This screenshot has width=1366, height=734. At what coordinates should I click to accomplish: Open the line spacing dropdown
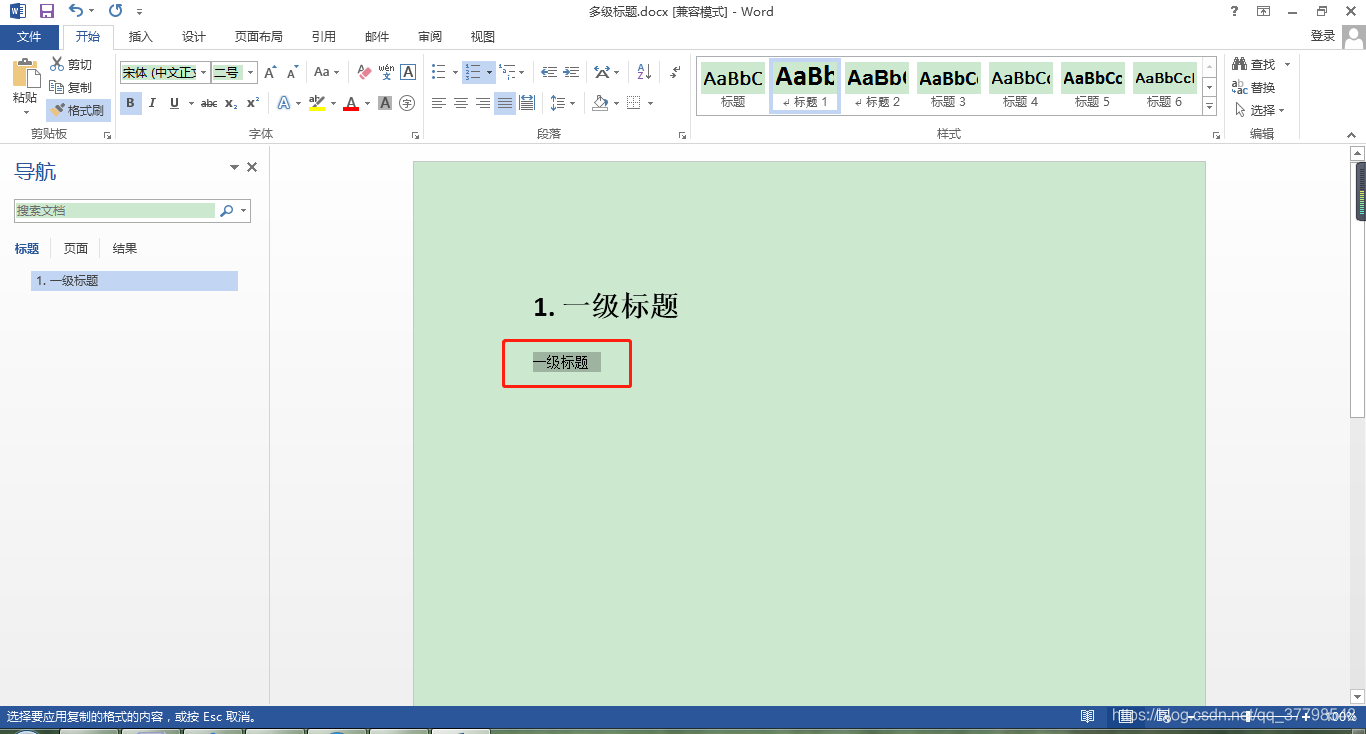click(x=570, y=103)
